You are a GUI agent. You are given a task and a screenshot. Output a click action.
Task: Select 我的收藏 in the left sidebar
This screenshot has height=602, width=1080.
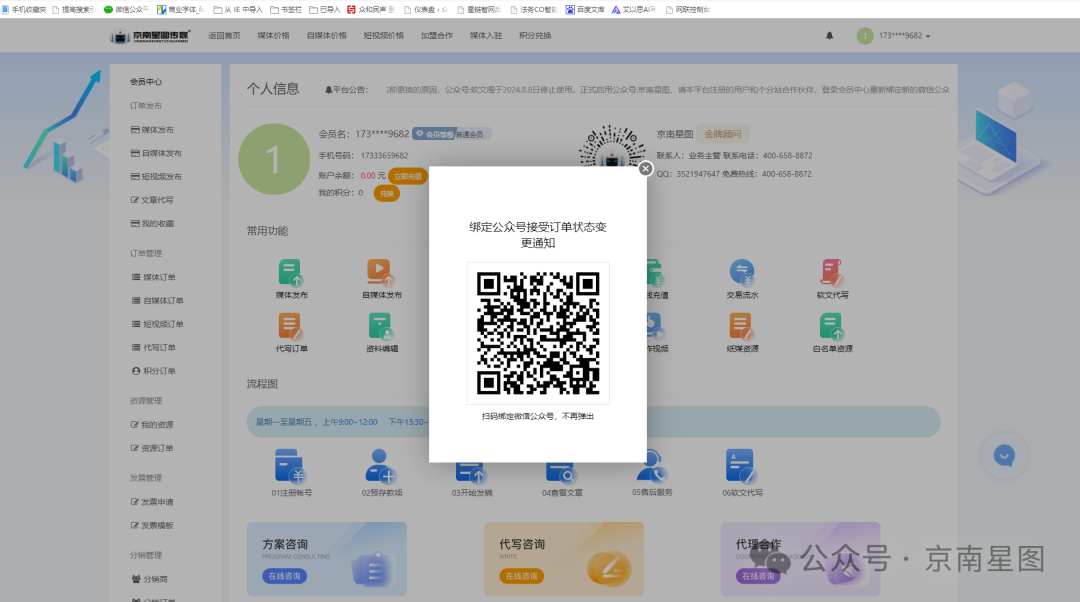(x=153, y=223)
